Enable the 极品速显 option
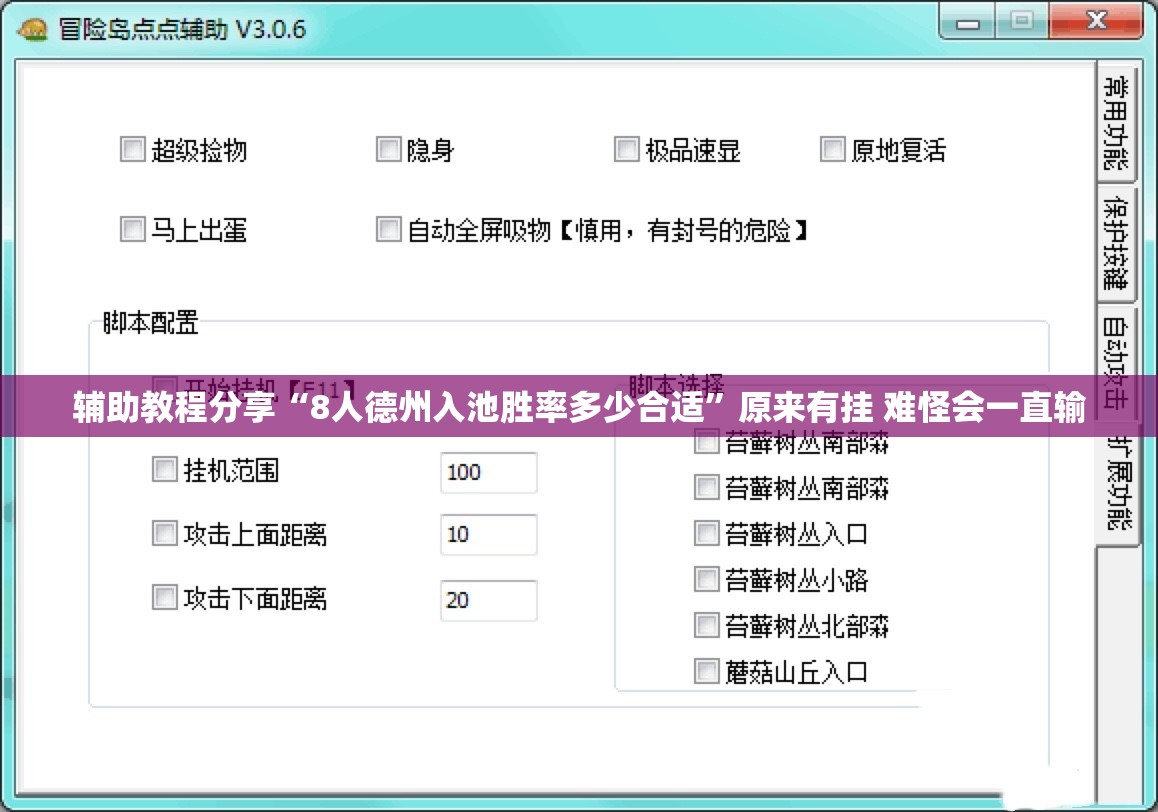Viewport: 1158px width, 812px height. pyautogui.click(x=626, y=149)
